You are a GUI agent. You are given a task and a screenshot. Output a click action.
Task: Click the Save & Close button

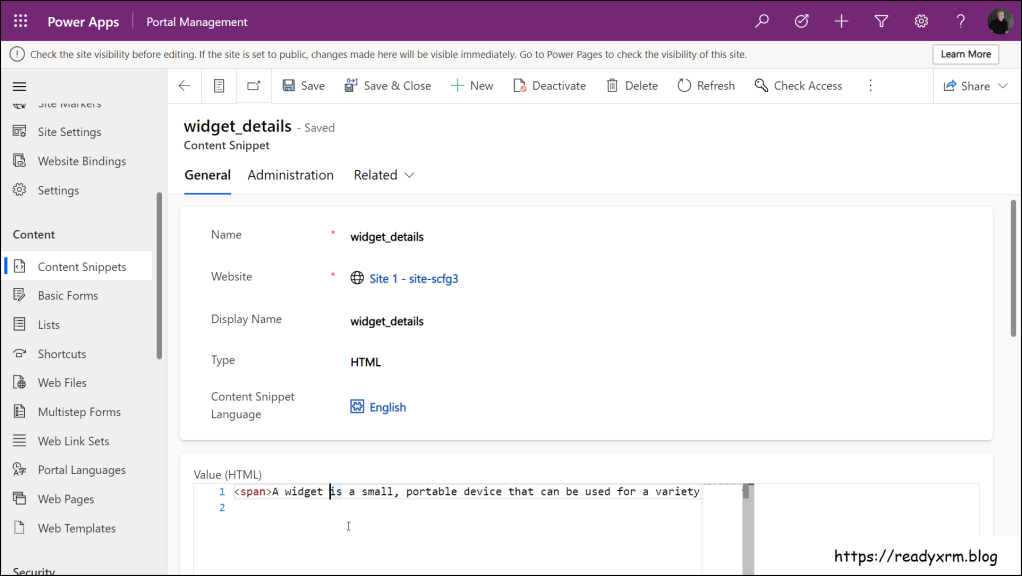coord(387,86)
